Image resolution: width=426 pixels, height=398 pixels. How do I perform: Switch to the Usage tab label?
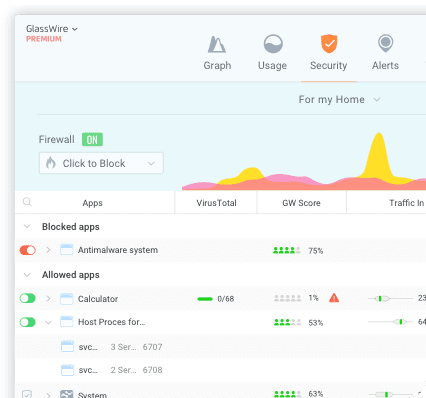(272, 65)
